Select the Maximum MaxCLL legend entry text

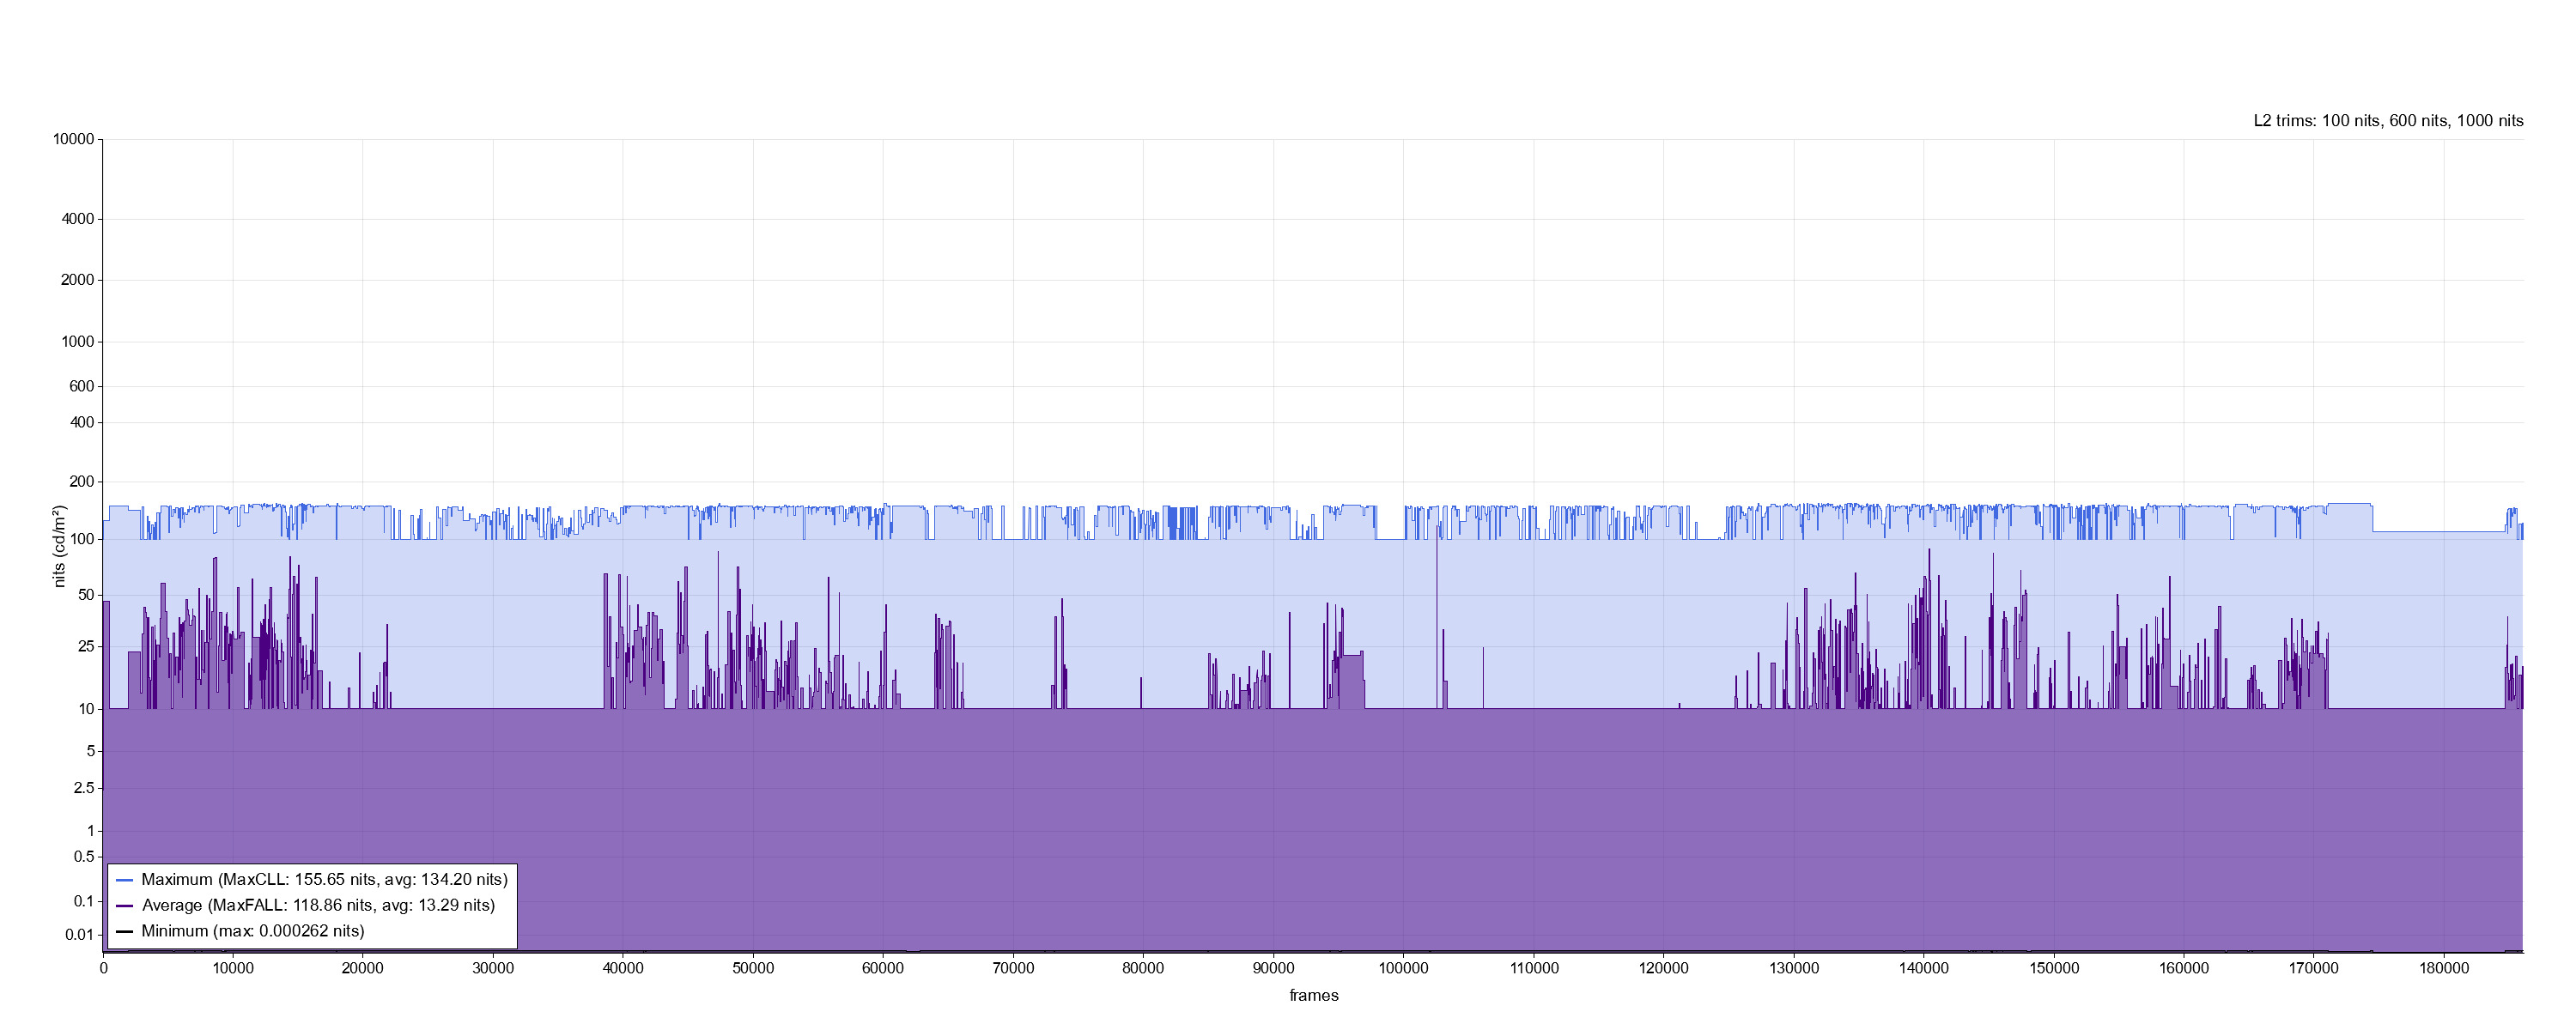tap(324, 880)
